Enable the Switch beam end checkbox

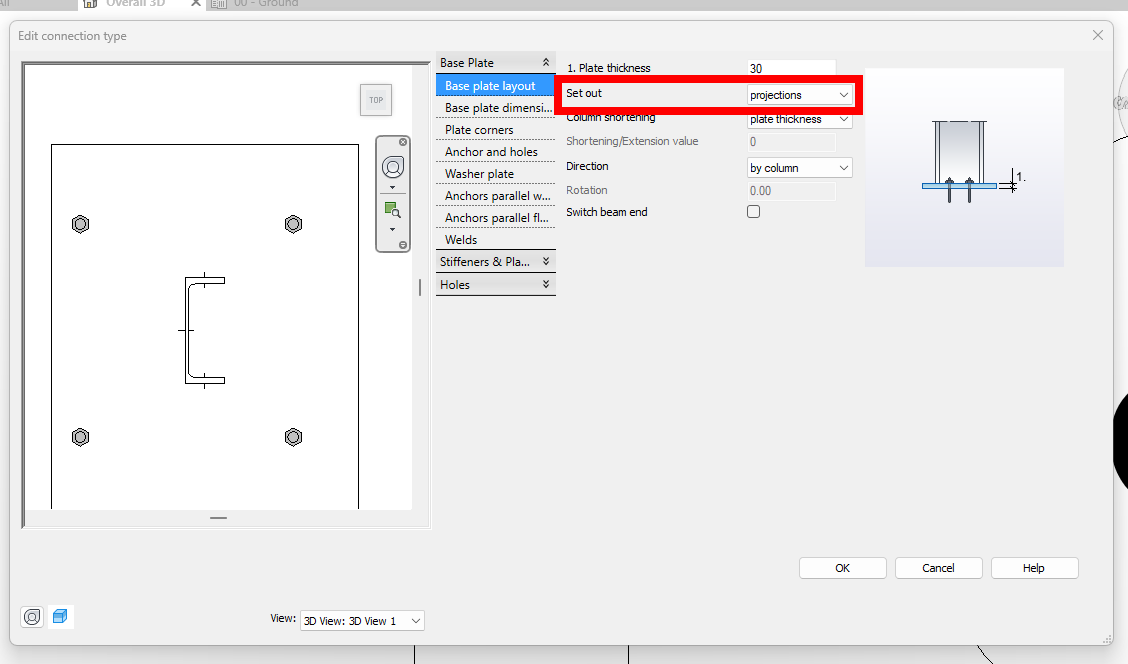[753, 211]
